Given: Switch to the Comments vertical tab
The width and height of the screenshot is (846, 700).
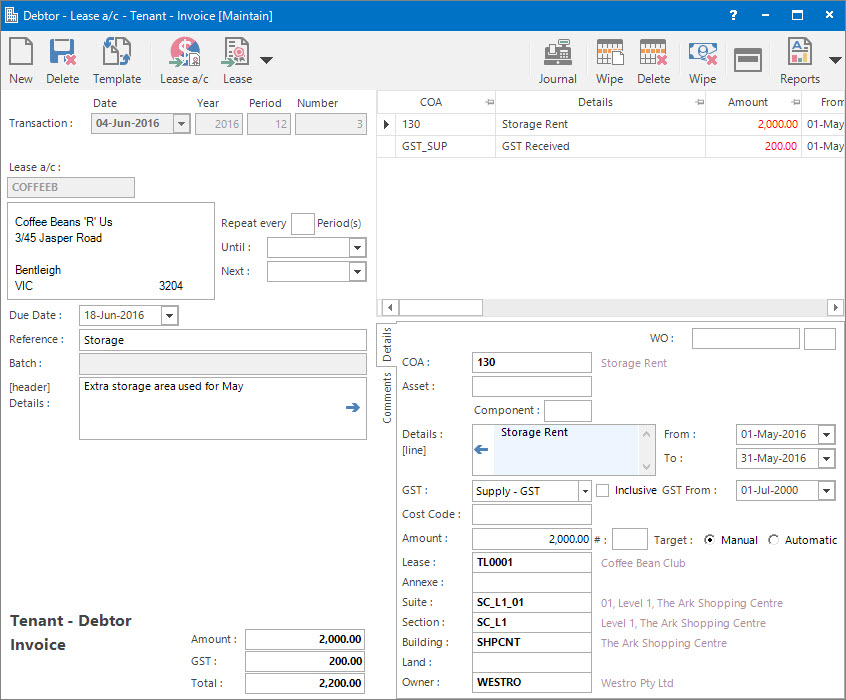Looking at the screenshot, I should [x=387, y=398].
